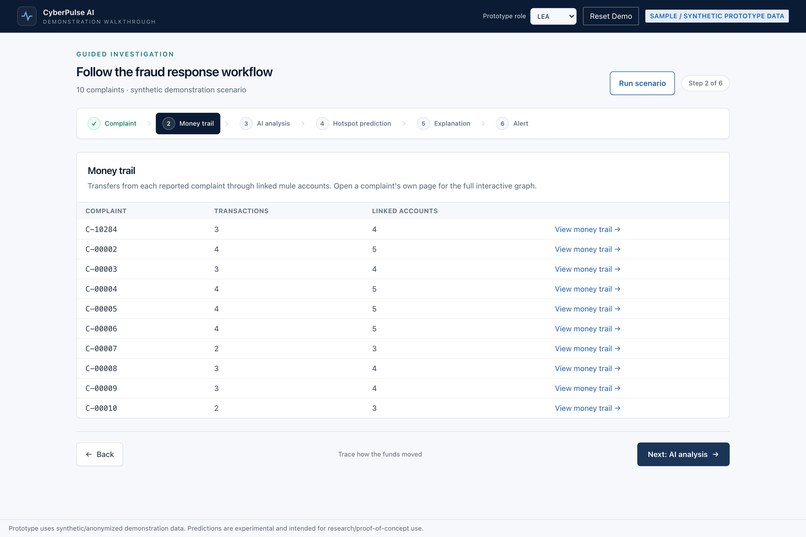Open the Prototype role LEA dropdown
806x537 pixels.
pos(553,16)
